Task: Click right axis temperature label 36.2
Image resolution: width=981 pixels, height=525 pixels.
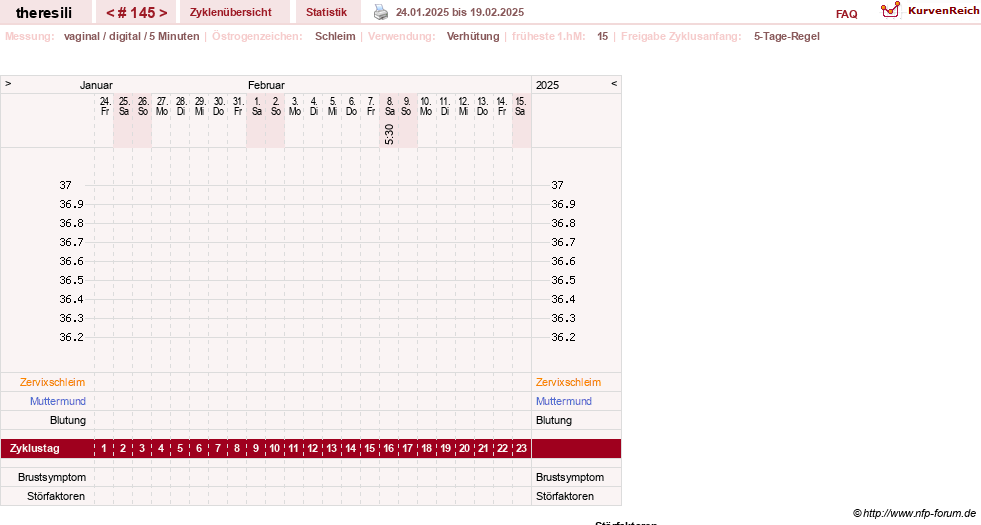Action: pos(563,337)
